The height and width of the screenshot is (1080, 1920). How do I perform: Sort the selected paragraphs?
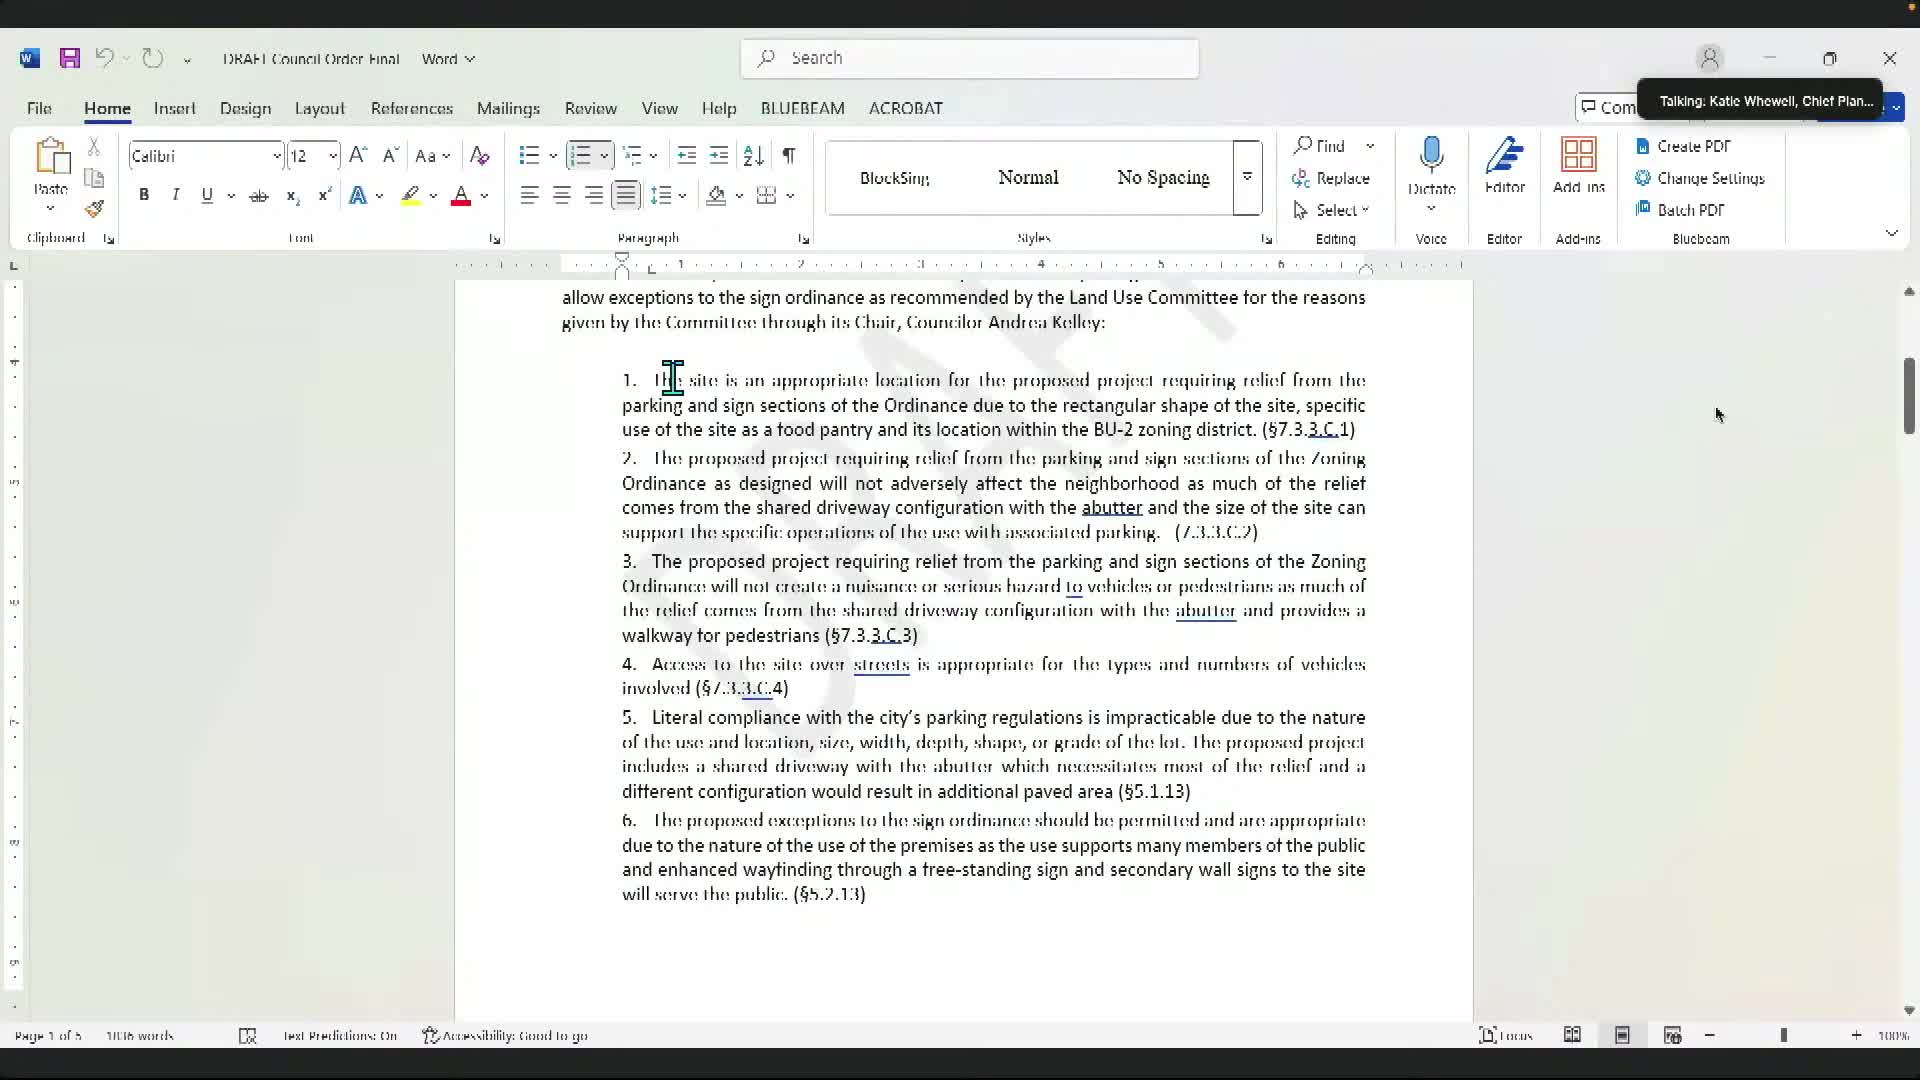tap(754, 155)
